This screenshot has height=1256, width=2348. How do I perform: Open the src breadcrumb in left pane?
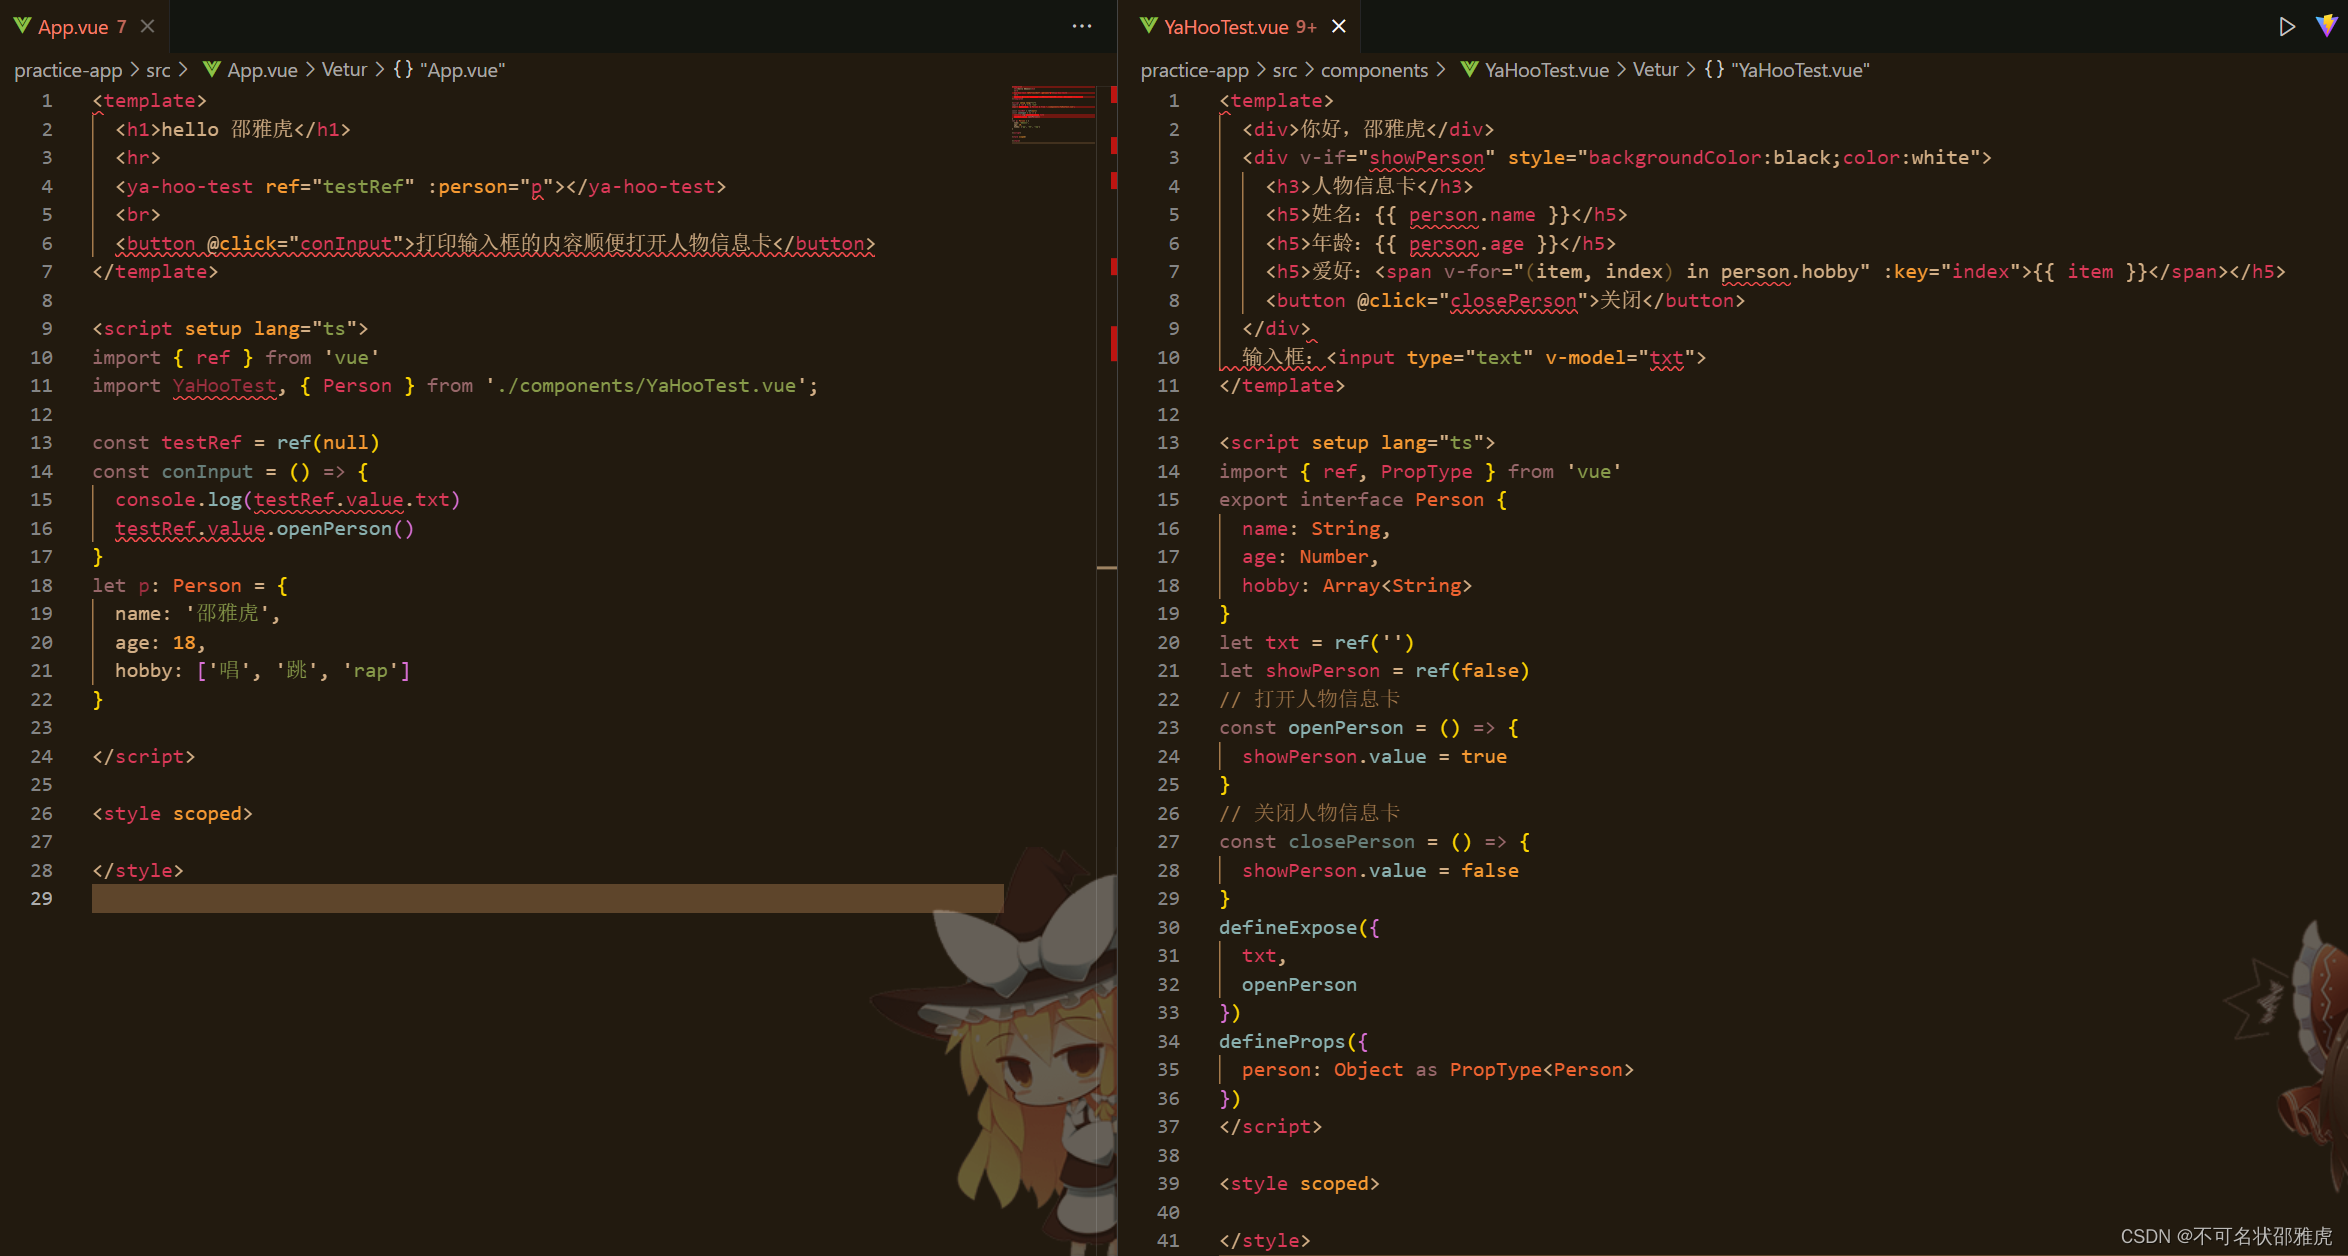tap(158, 70)
